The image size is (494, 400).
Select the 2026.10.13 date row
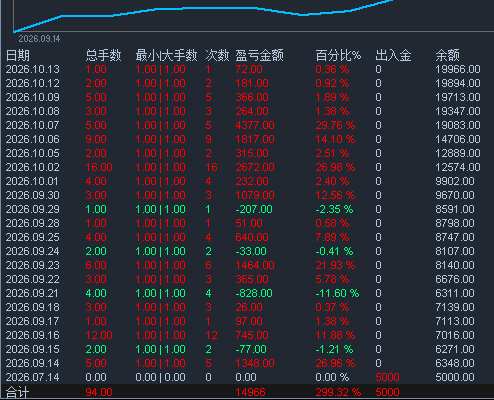click(x=247, y=69)
